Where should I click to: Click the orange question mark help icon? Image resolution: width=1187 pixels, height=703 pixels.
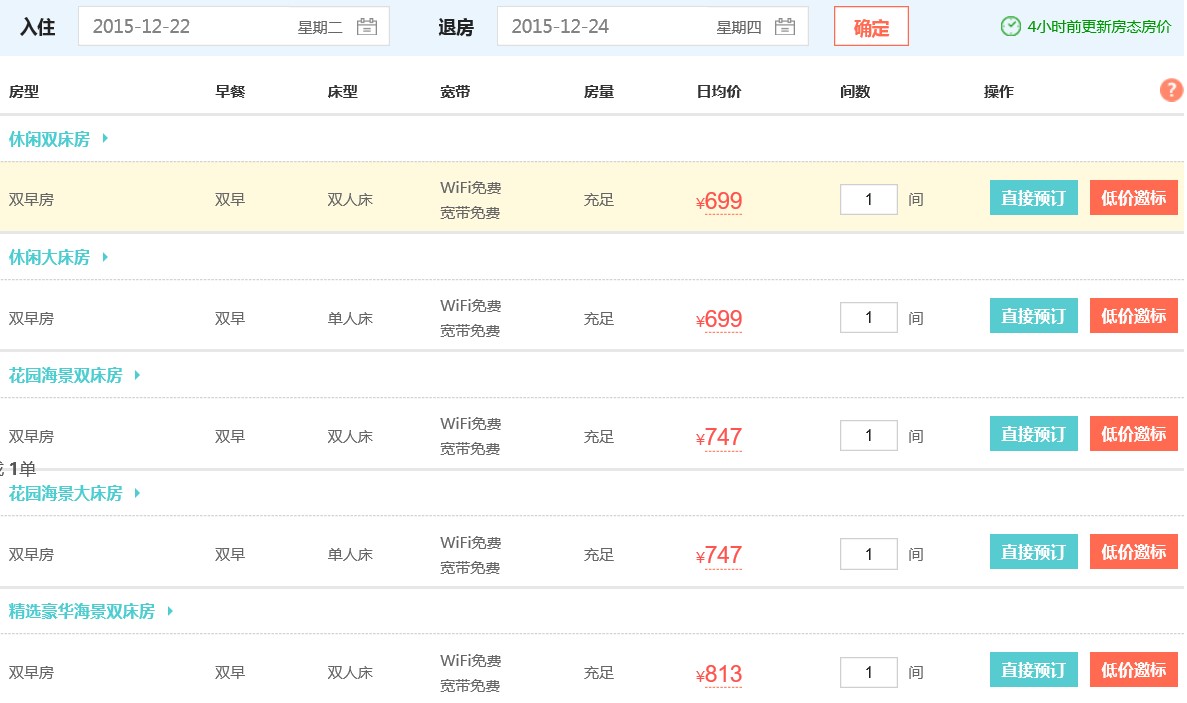click(x=1171, y=91)
